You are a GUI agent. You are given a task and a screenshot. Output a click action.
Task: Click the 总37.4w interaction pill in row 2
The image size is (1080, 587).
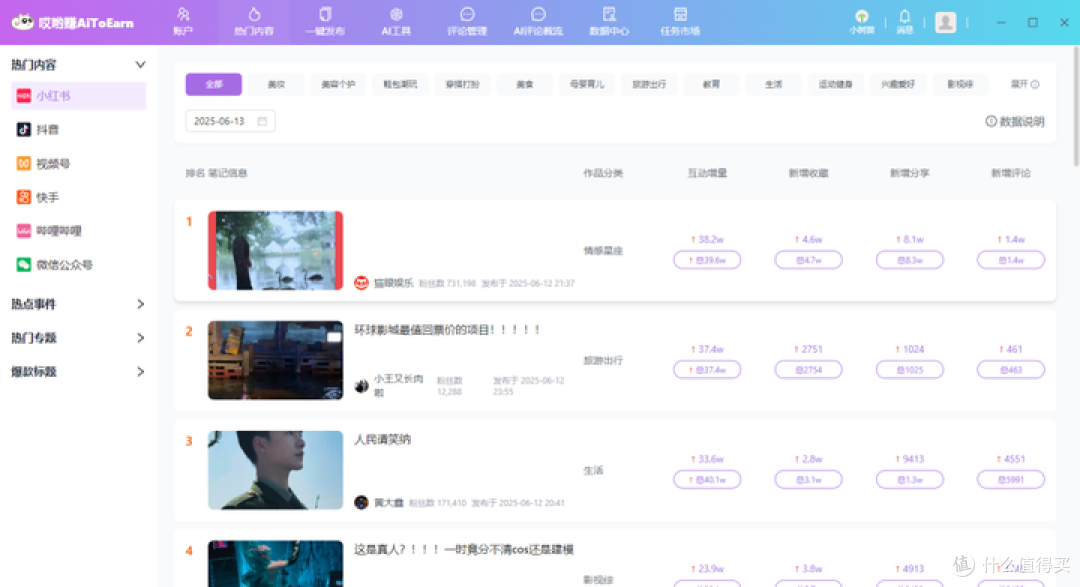[x=707, y=370]
